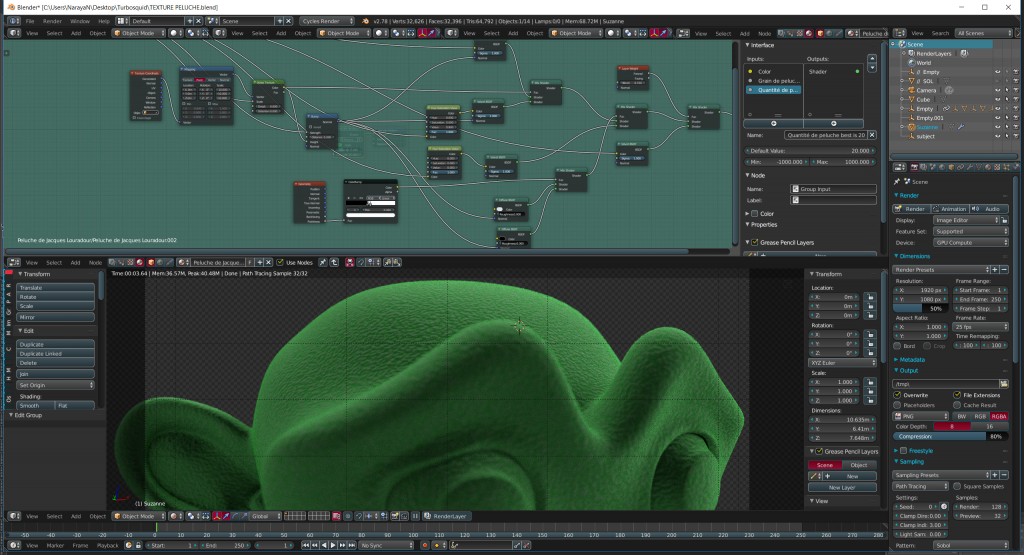Toggle the Grease Pencil Layers checkbox in node editor
Image resolution: width=1024 pixels, height=555 pixels.
tap(755, 242)
